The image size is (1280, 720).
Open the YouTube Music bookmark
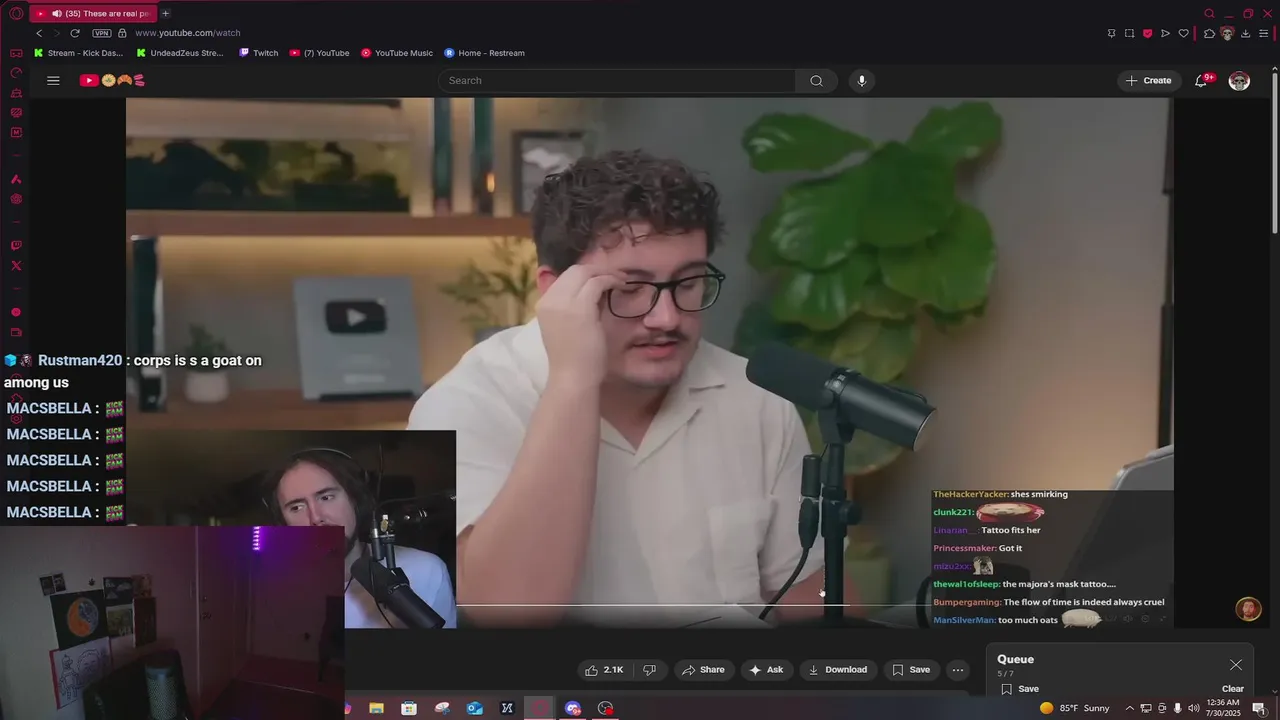(x=397, y=53)
